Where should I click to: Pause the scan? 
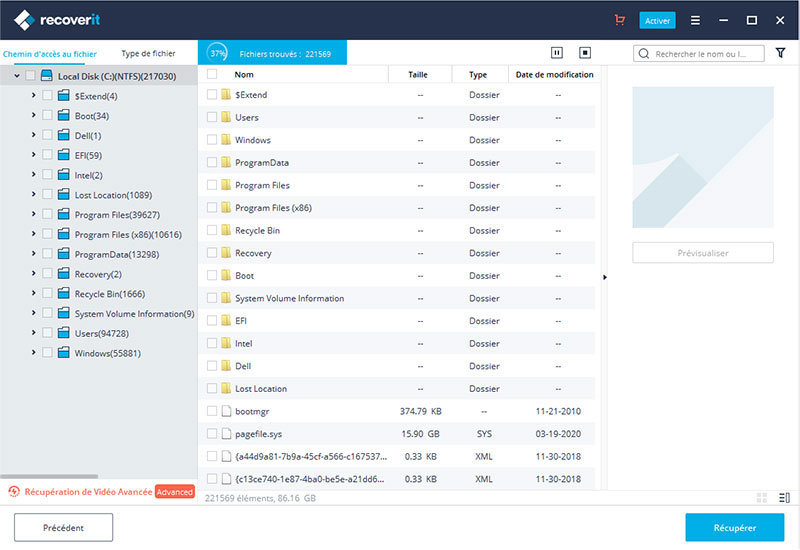tap(557, 53)
